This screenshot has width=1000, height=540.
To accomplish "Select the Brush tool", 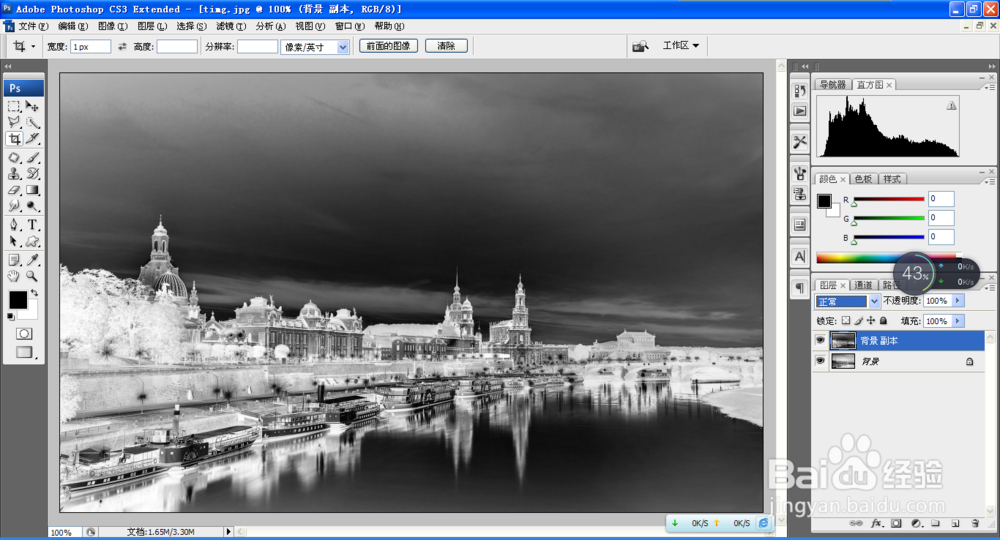I will (32, 157).
